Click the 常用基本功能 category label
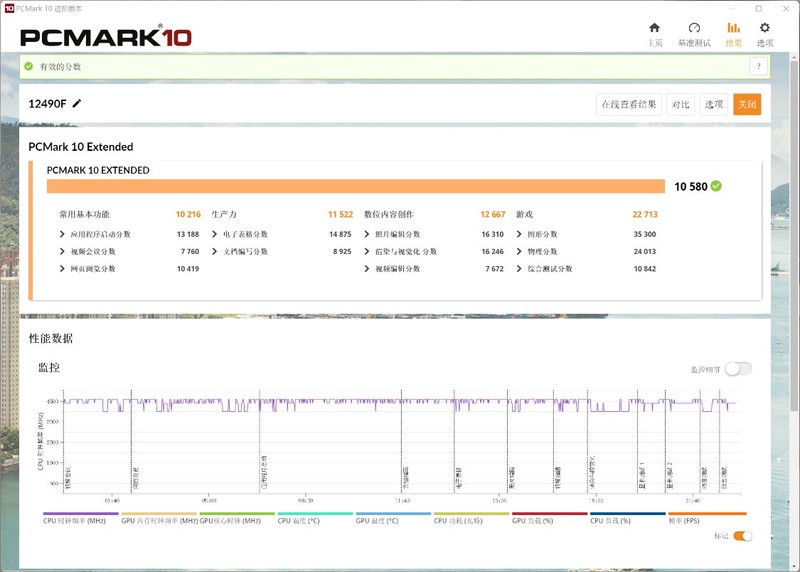This screenshot has height=572, width=800. [x=84, y=214]
